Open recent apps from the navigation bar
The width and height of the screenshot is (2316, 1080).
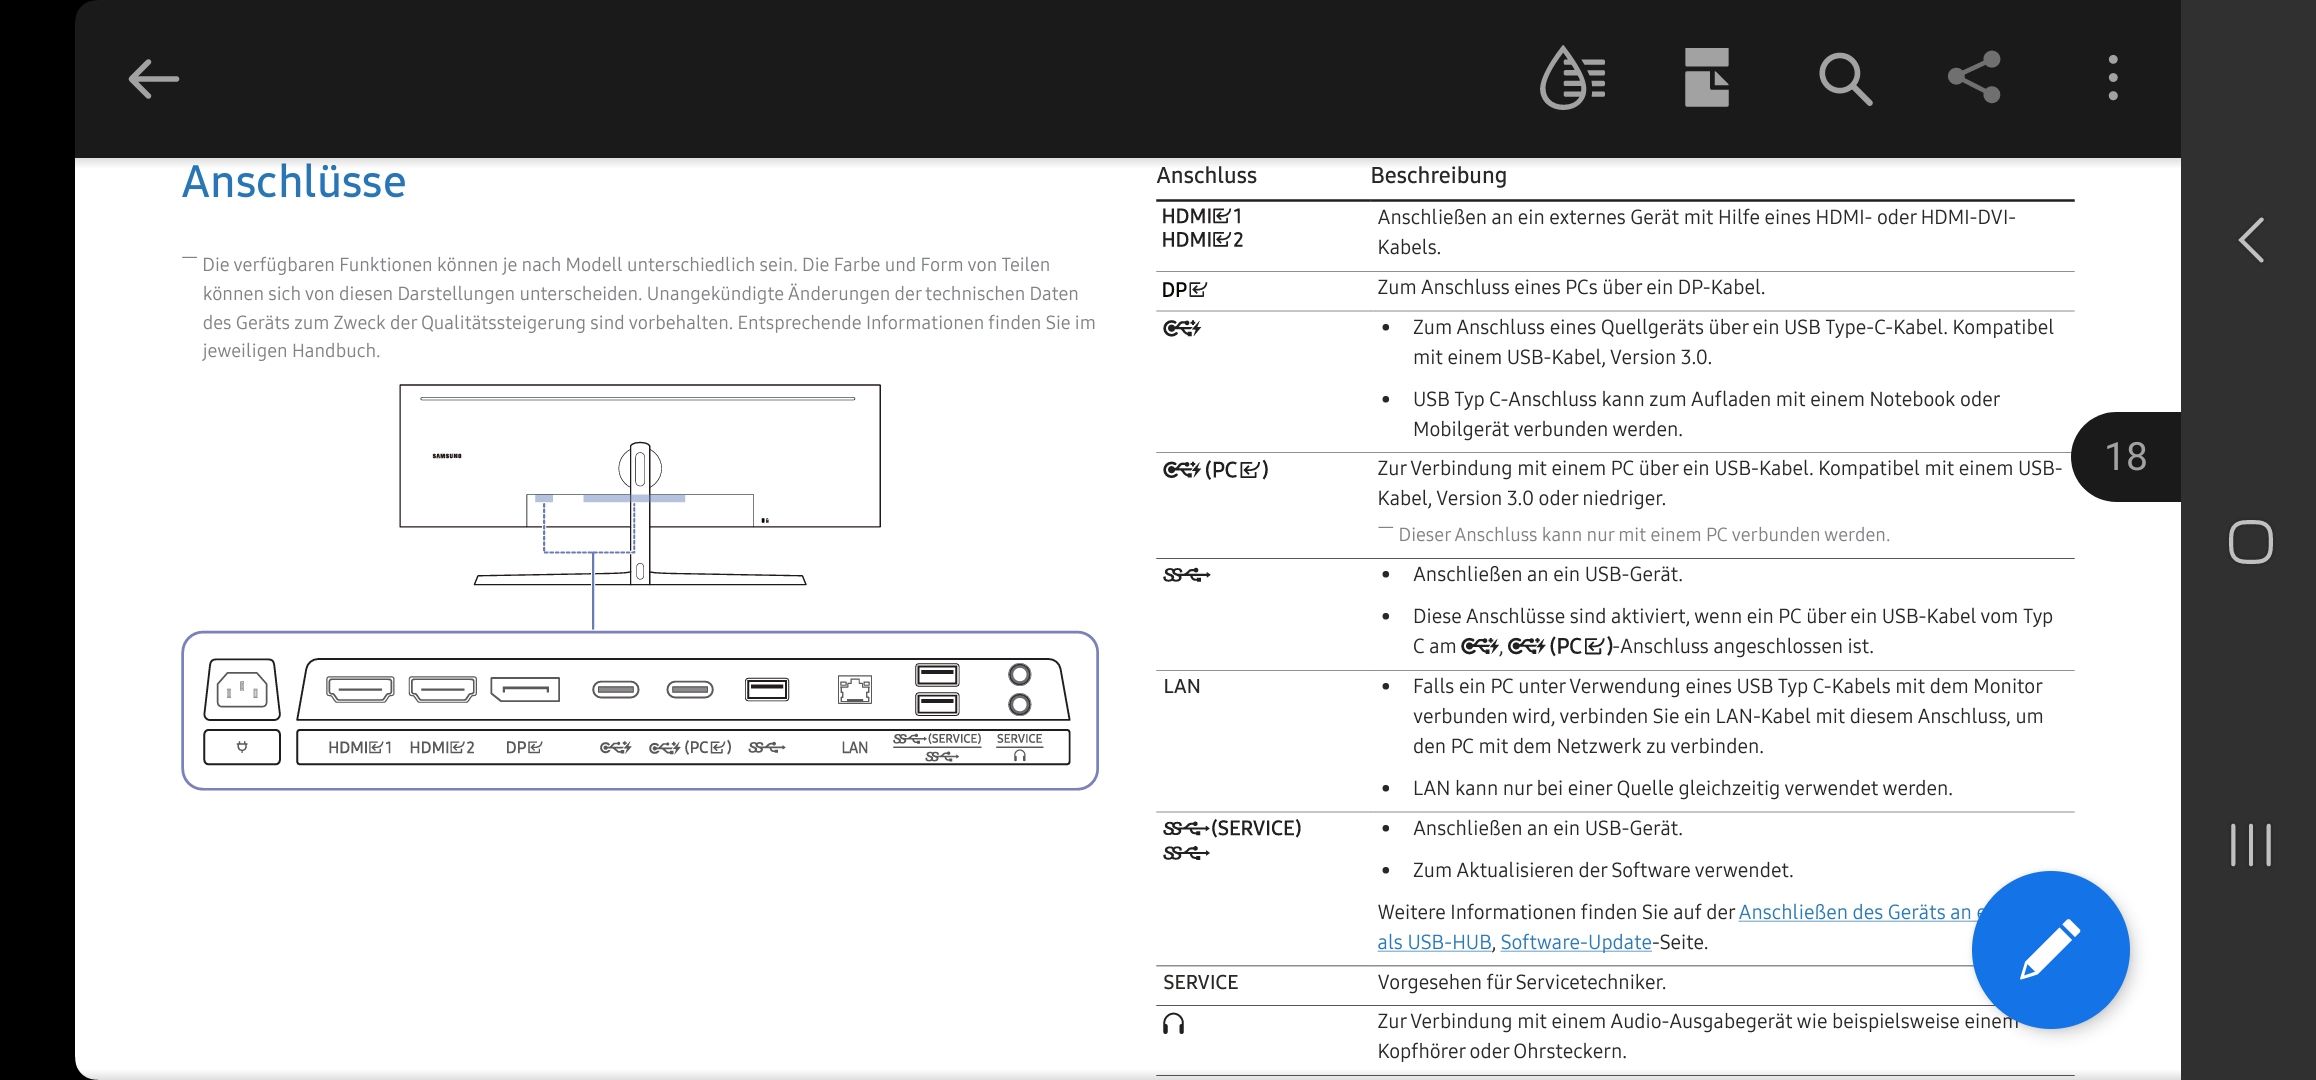click(x=2251, y=845)
